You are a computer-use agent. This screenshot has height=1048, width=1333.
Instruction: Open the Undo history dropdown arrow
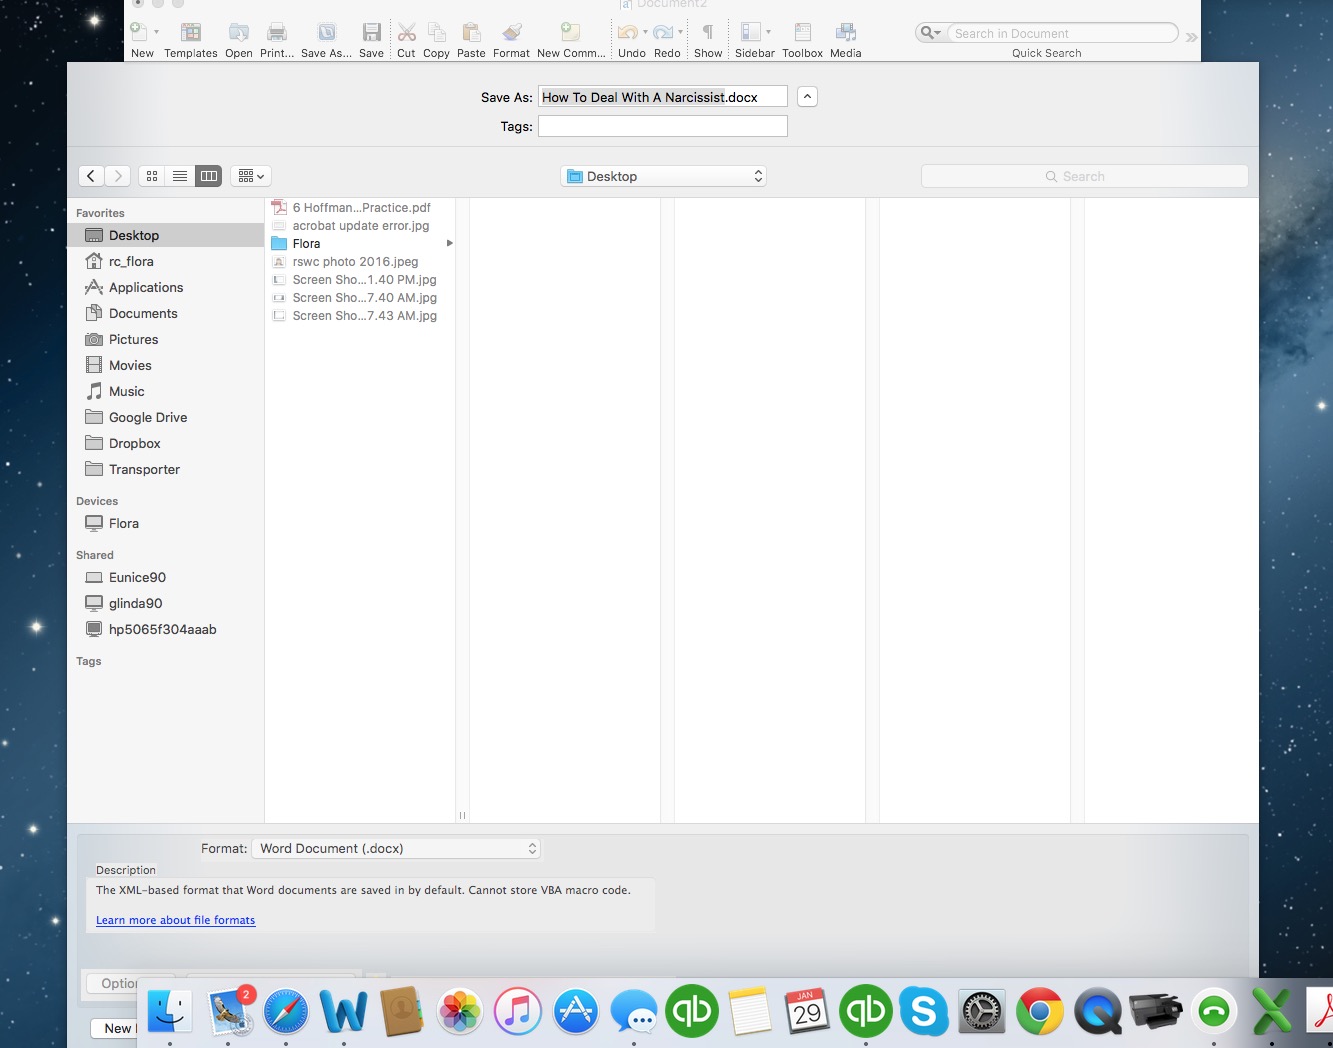645,32
